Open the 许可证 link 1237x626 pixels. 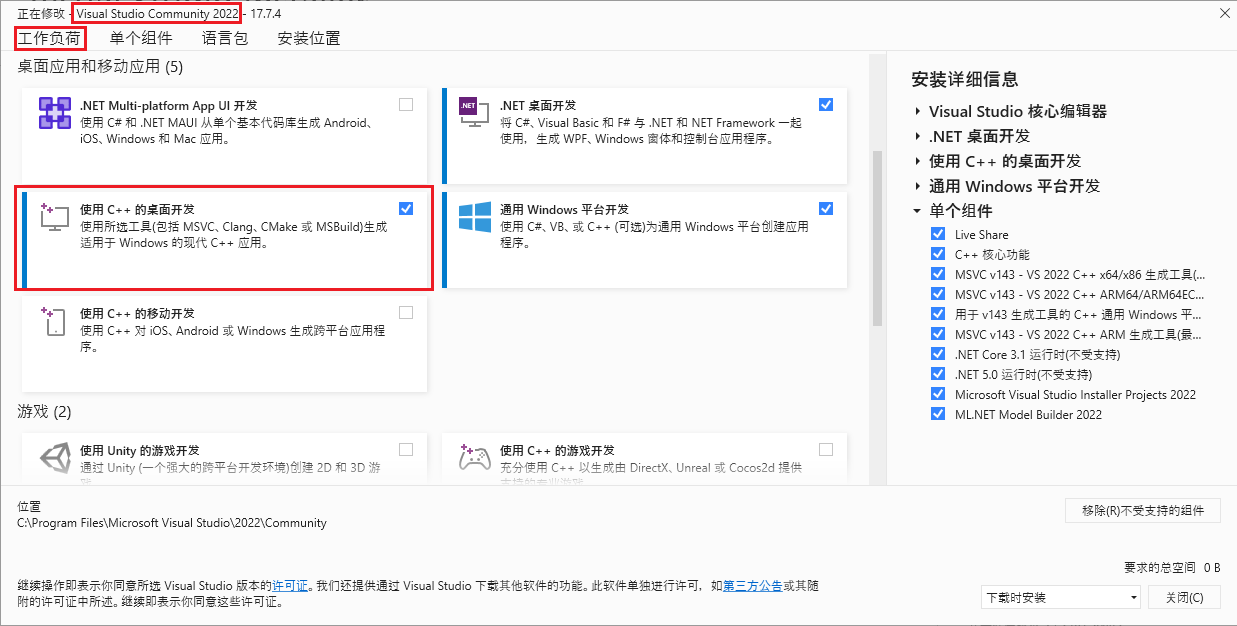pos(290,585)
